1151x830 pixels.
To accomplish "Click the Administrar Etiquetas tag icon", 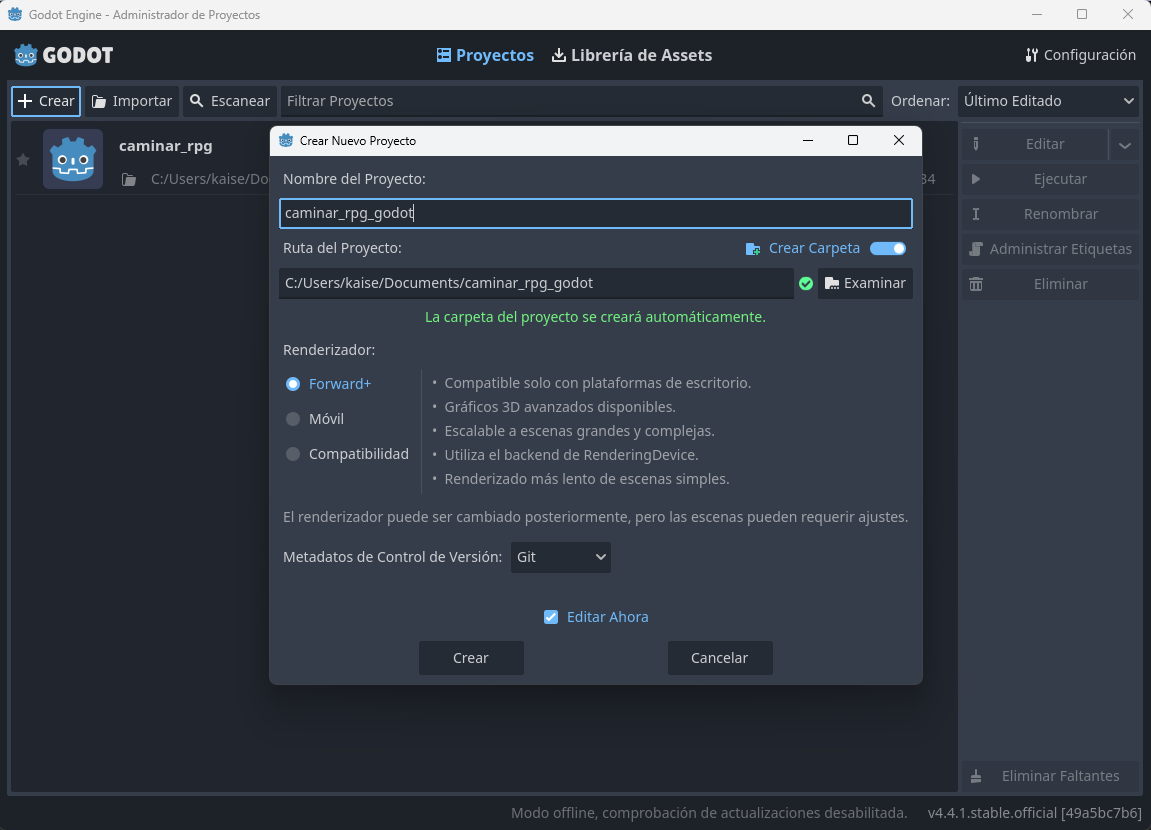I will [975, 249].
